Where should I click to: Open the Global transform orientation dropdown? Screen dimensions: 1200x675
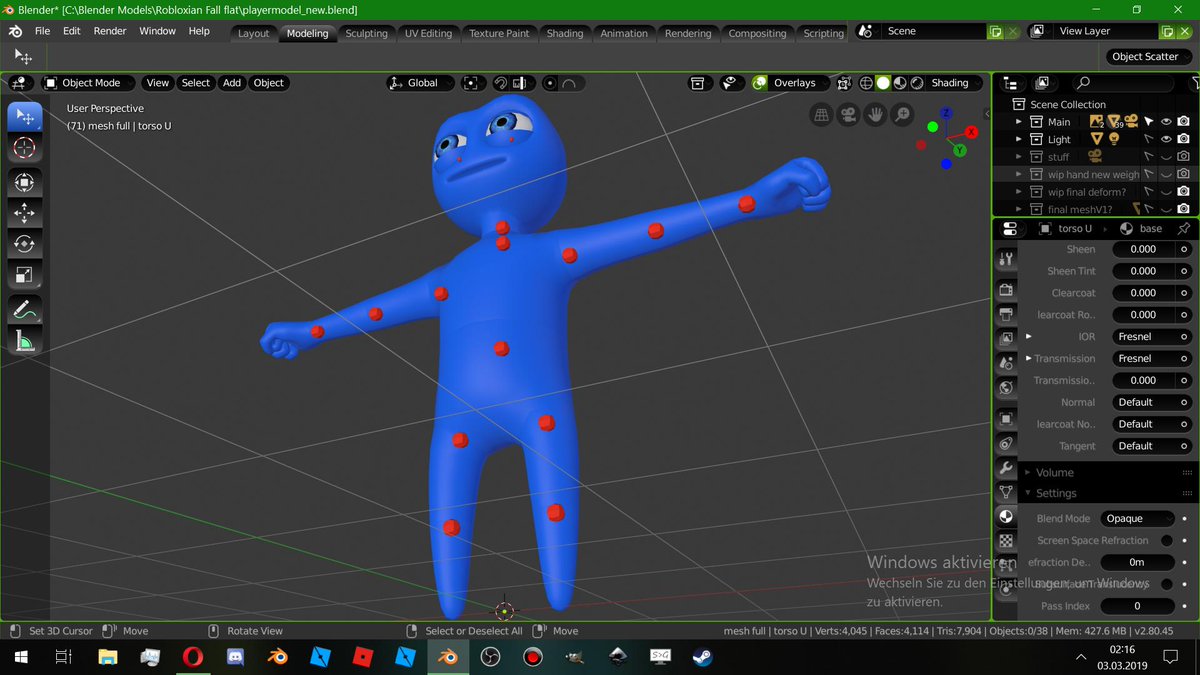point(421,83)
